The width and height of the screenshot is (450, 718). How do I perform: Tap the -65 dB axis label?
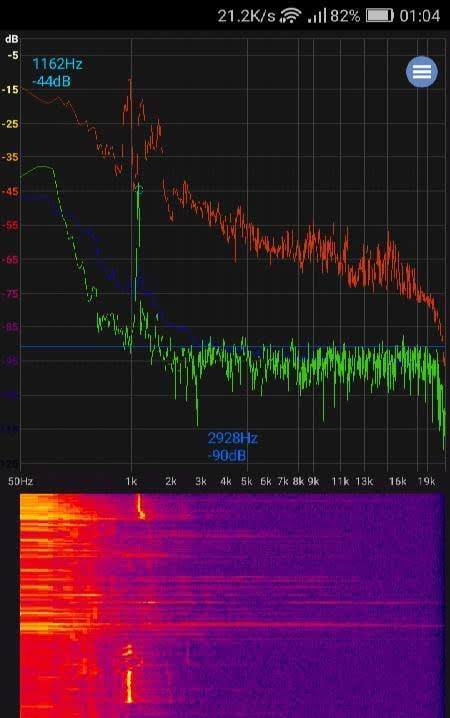[10, 260]
